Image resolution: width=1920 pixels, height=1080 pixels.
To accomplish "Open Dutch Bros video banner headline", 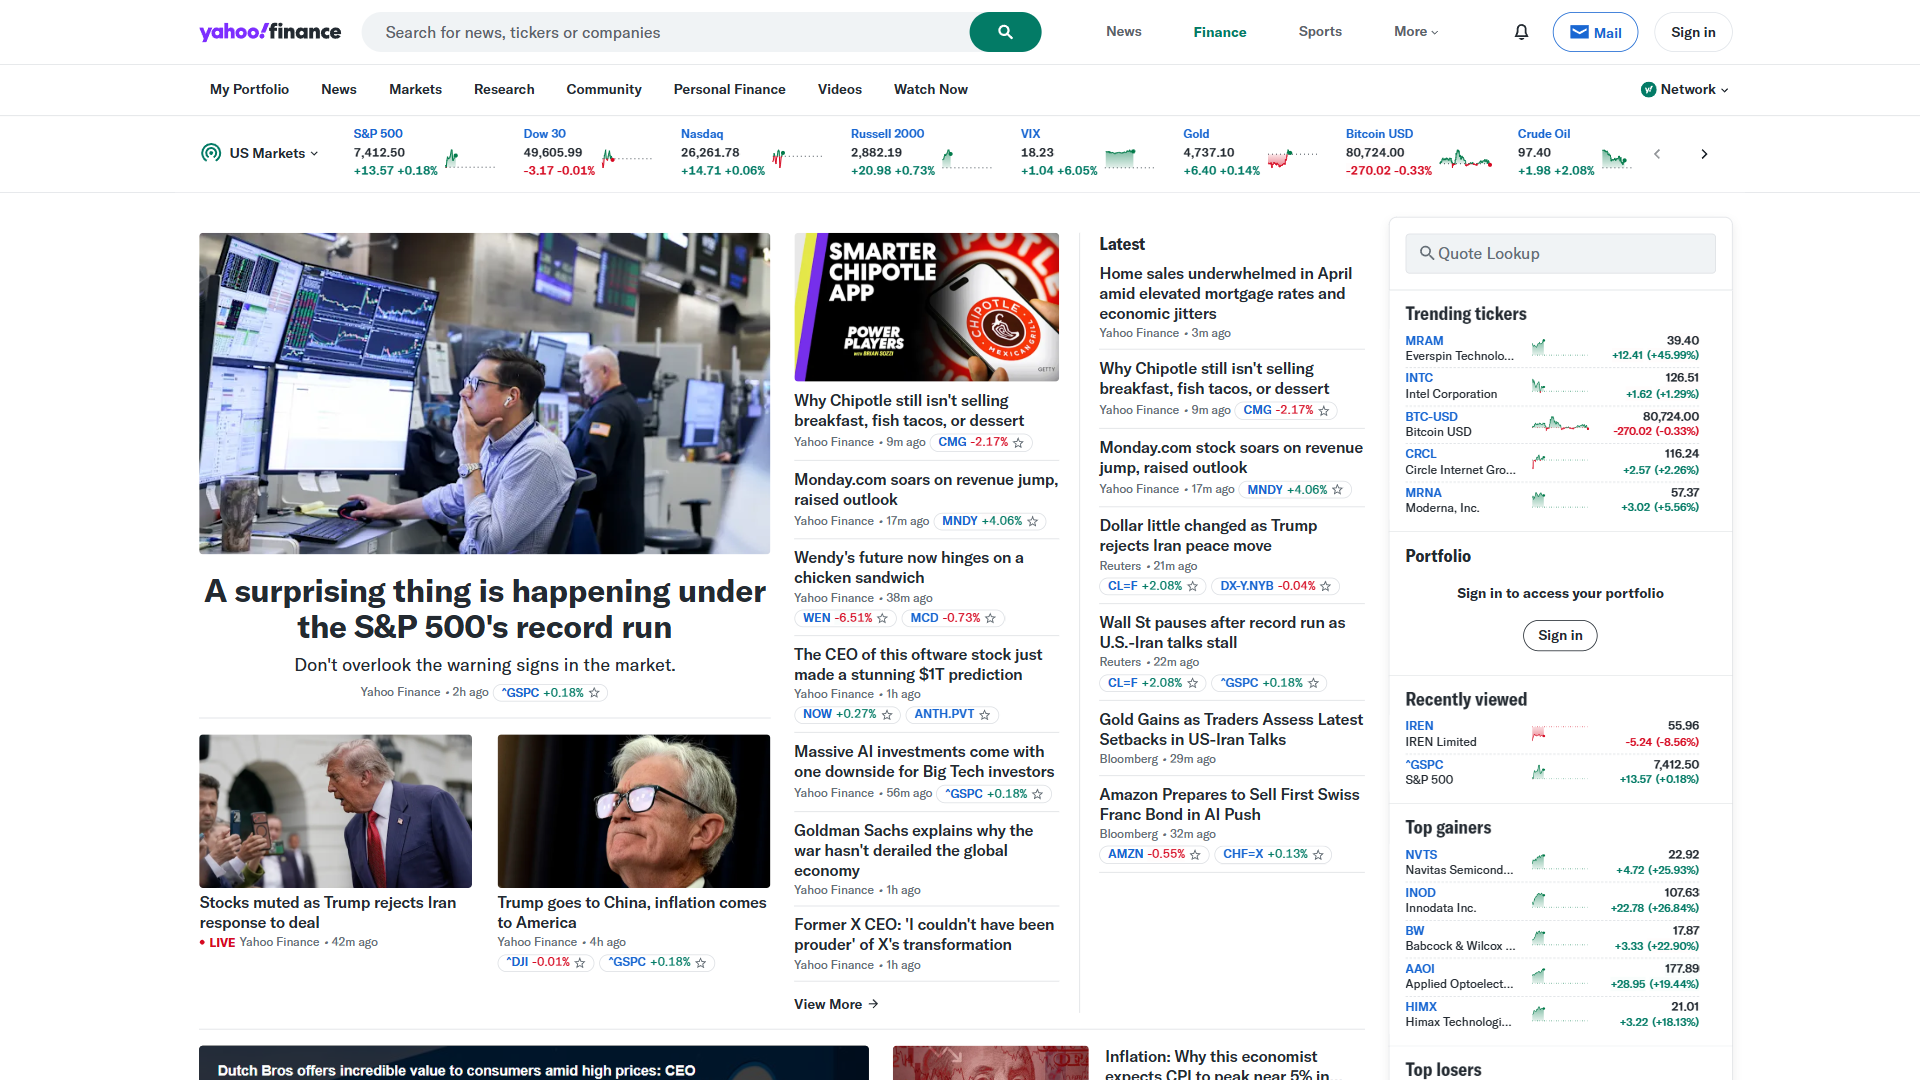I will [456, 1071].
